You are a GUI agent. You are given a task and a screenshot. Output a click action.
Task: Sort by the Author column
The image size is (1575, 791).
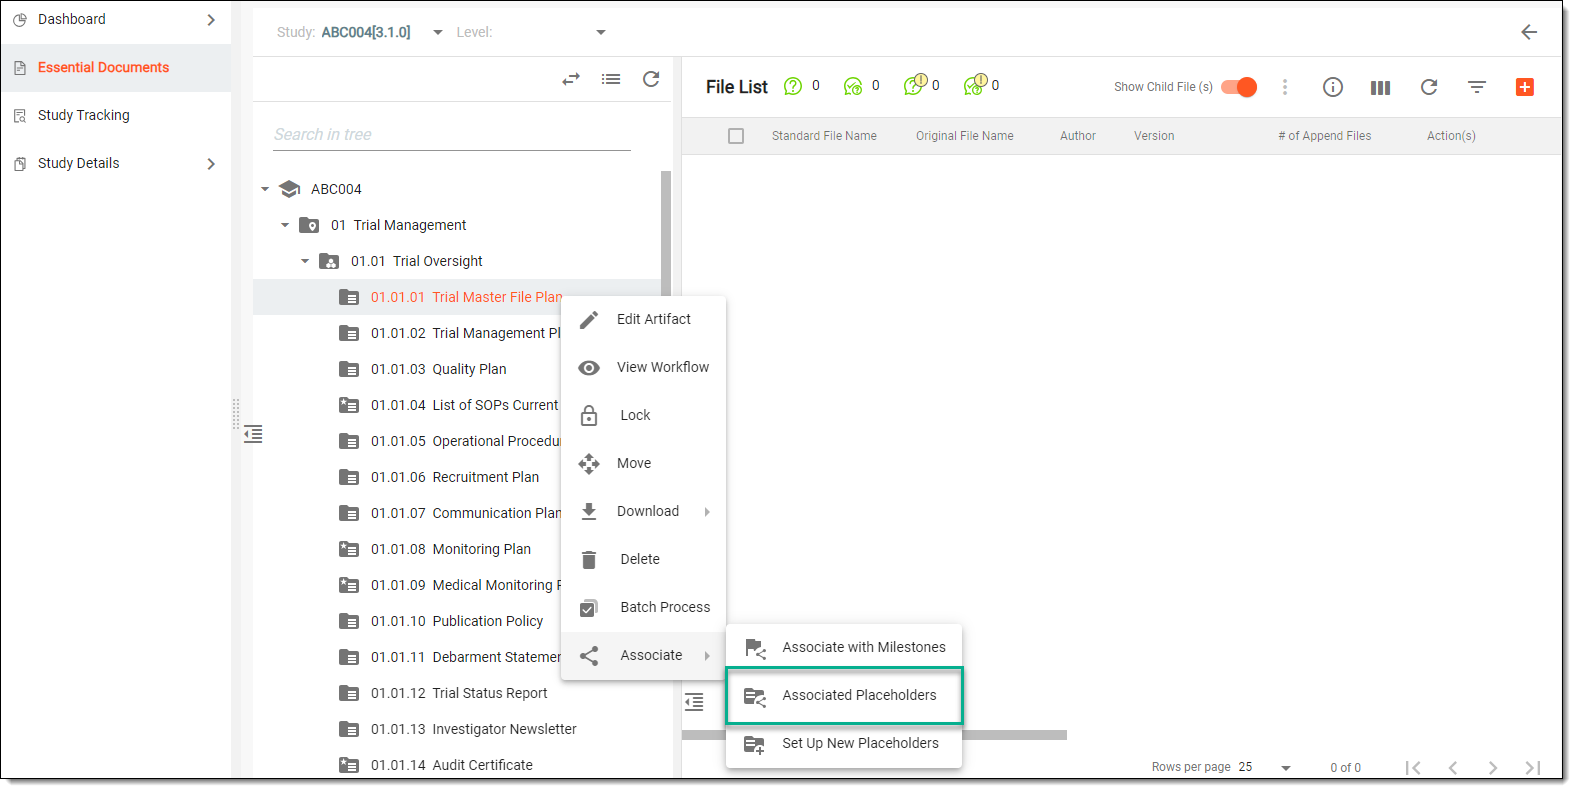pyautogui.click(x=1077, y=136)
